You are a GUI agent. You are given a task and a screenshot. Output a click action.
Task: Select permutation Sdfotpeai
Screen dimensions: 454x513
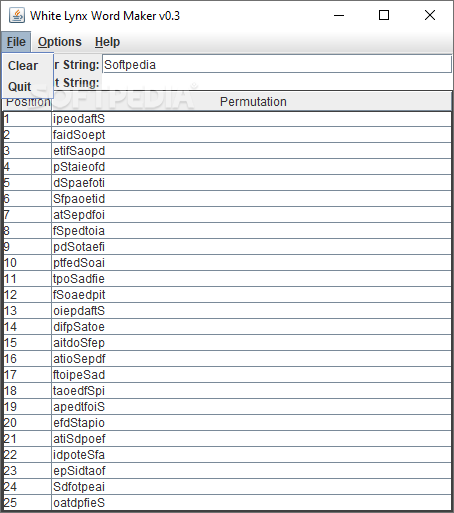tap(251, 487)
